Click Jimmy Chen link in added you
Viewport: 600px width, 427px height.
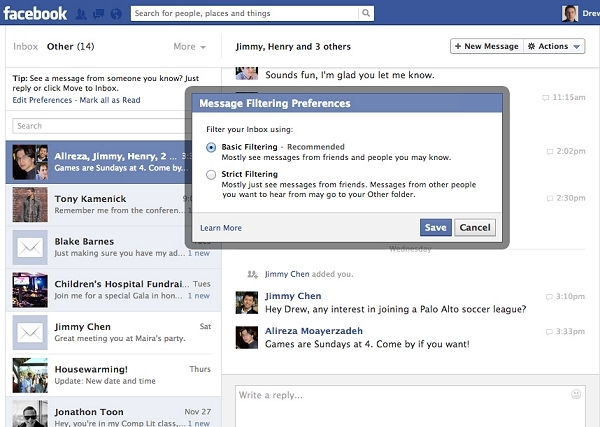coord(287,274)
